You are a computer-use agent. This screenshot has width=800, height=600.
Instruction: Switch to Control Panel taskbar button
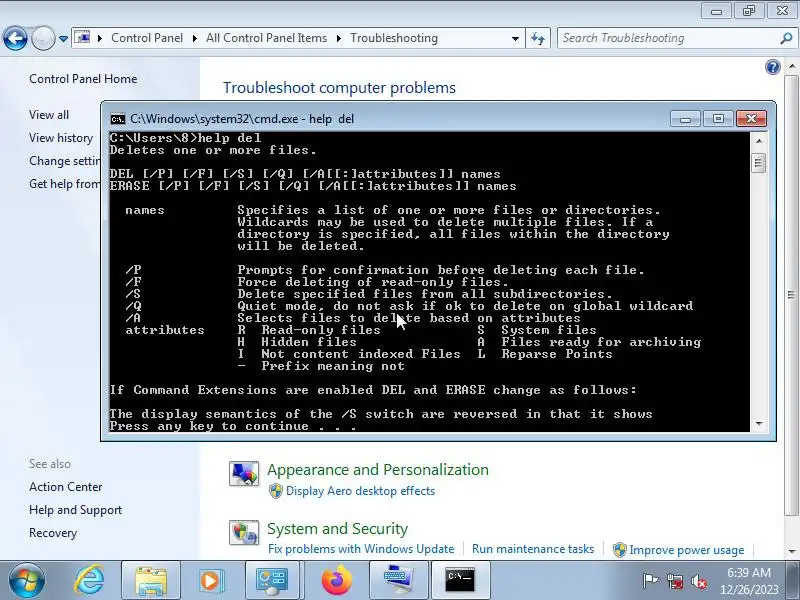coord(271,580)
